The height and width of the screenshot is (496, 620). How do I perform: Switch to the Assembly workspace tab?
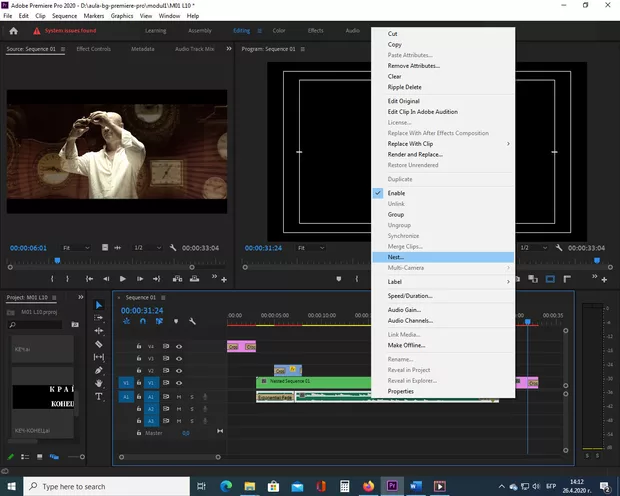click(200, 30)
